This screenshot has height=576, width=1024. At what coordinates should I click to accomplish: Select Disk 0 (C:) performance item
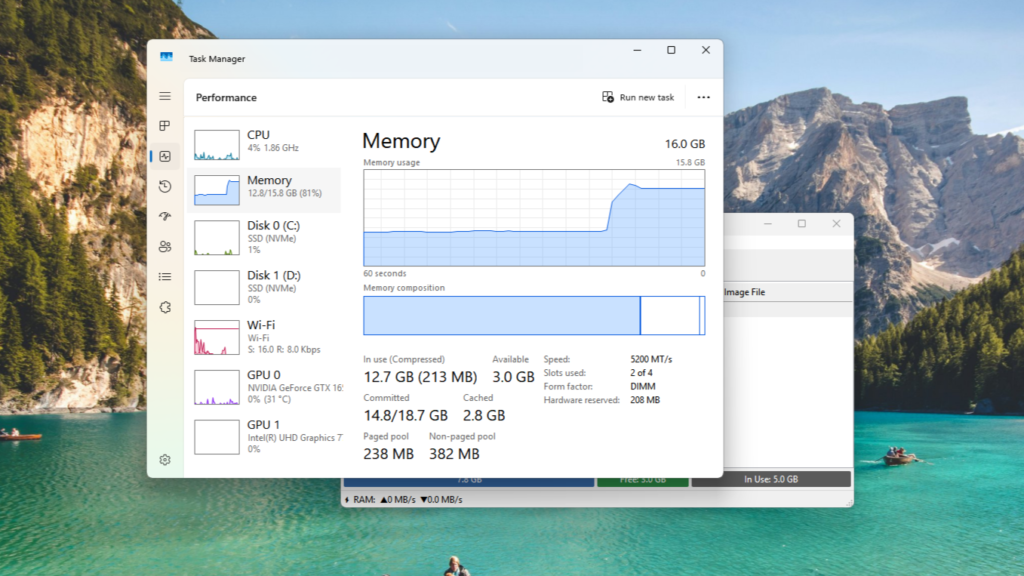click(x=265, y=238)
